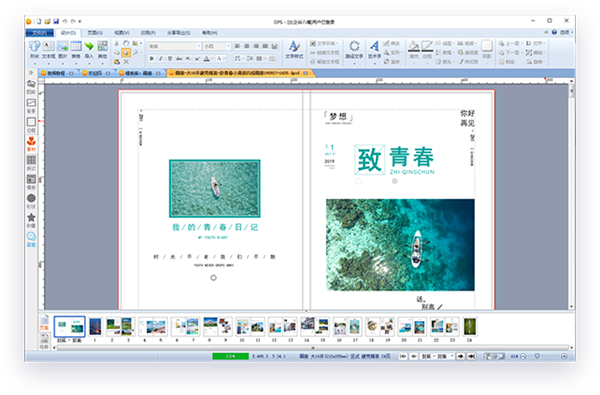
Task: Expand the quick access toolbar customize arrow
Action: coord(80,21)
